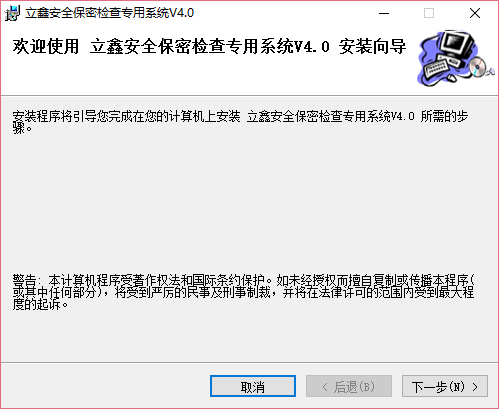Click the 安装程序将引导您 description paragraph
499x409 pixels.
coord(240,122)
